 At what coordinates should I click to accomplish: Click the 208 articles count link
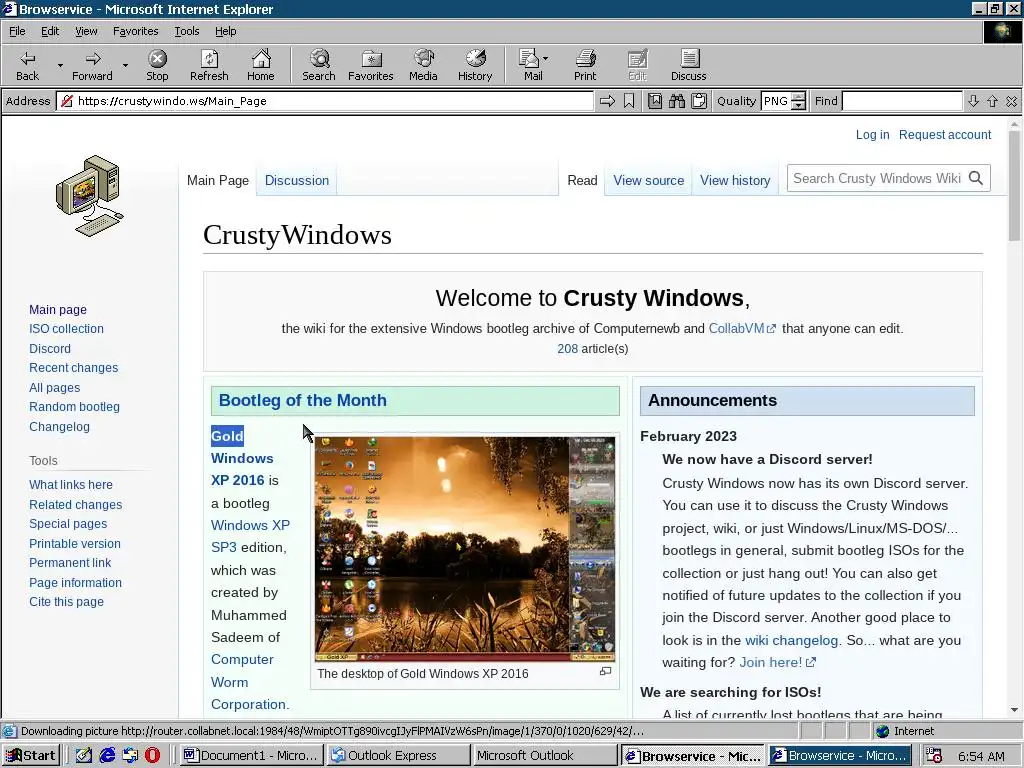tap(568, 349)
